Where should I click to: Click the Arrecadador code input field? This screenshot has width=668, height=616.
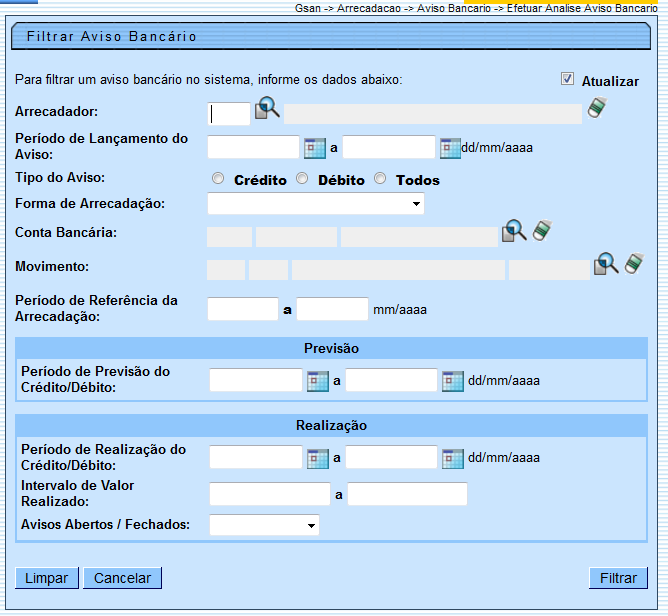[229, 113]
